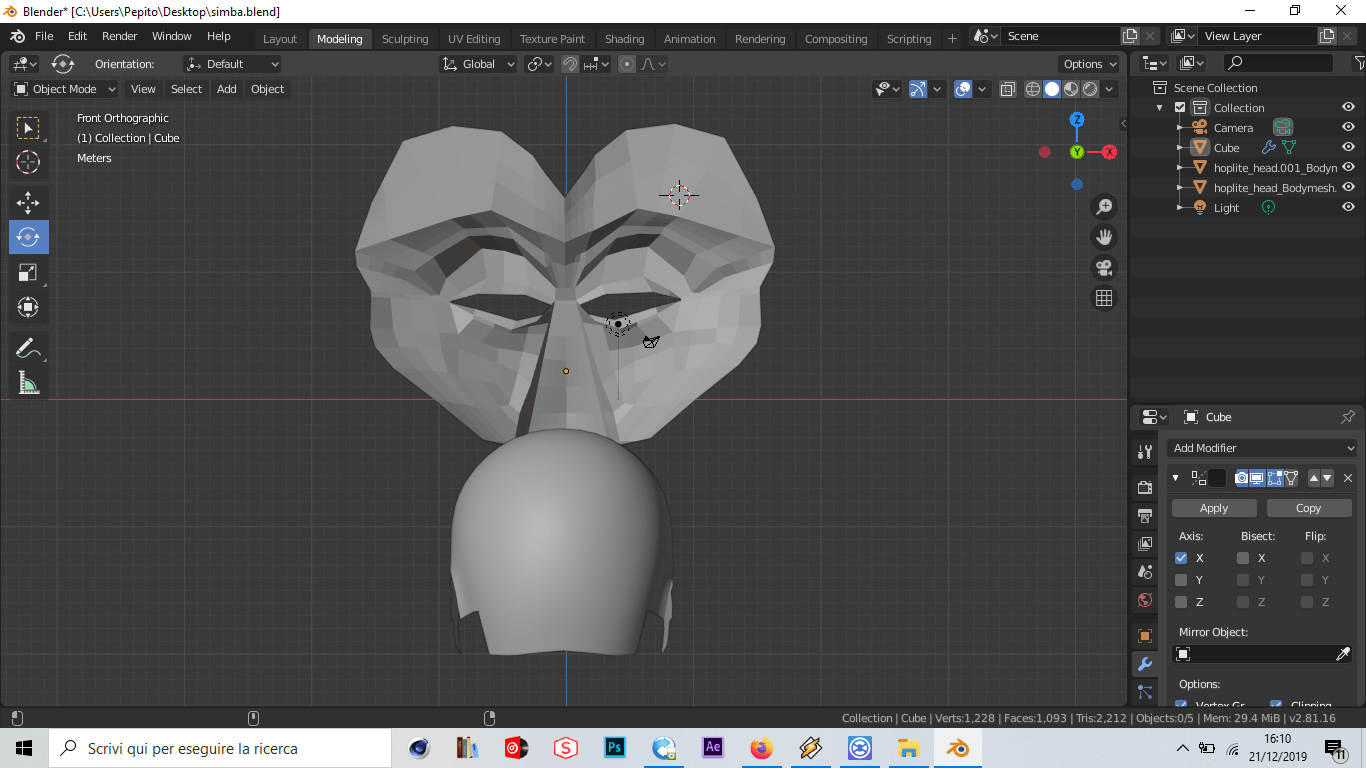Select the Transform tool
Image resolution: width=1366 pixels, height=768 pixels.
[28, 307]
